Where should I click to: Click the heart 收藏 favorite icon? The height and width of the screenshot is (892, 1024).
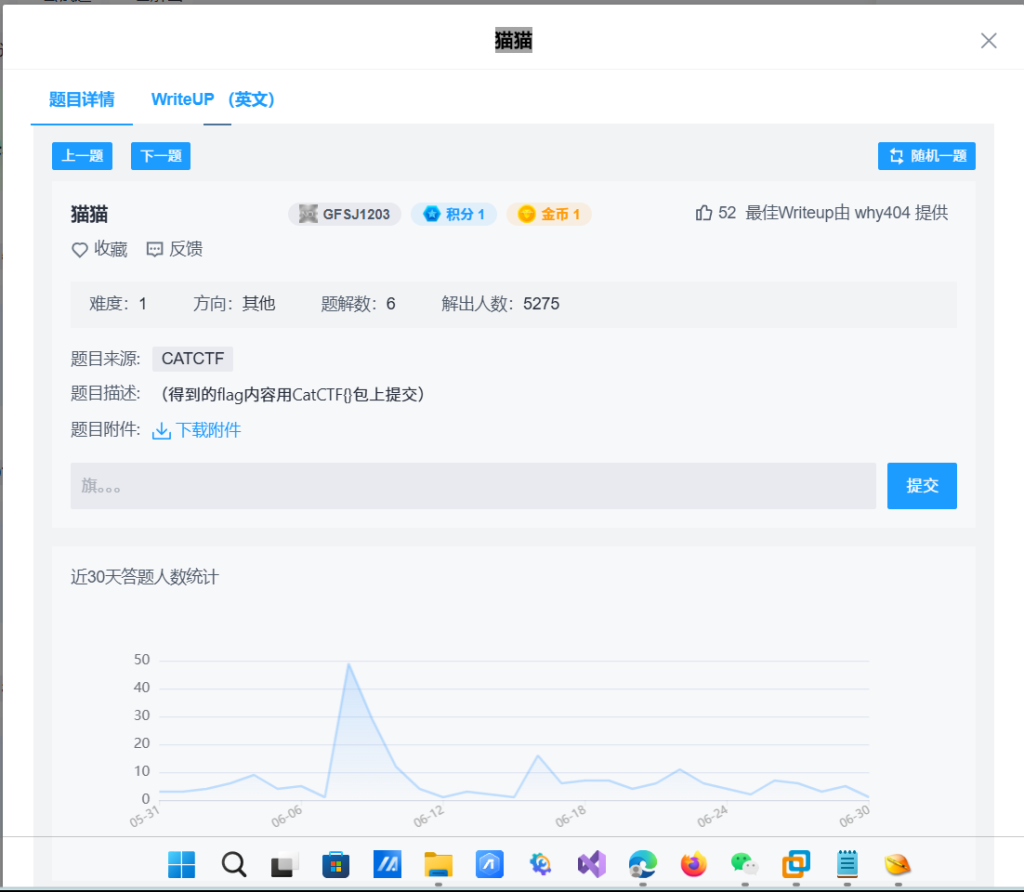tap(80, 250)
